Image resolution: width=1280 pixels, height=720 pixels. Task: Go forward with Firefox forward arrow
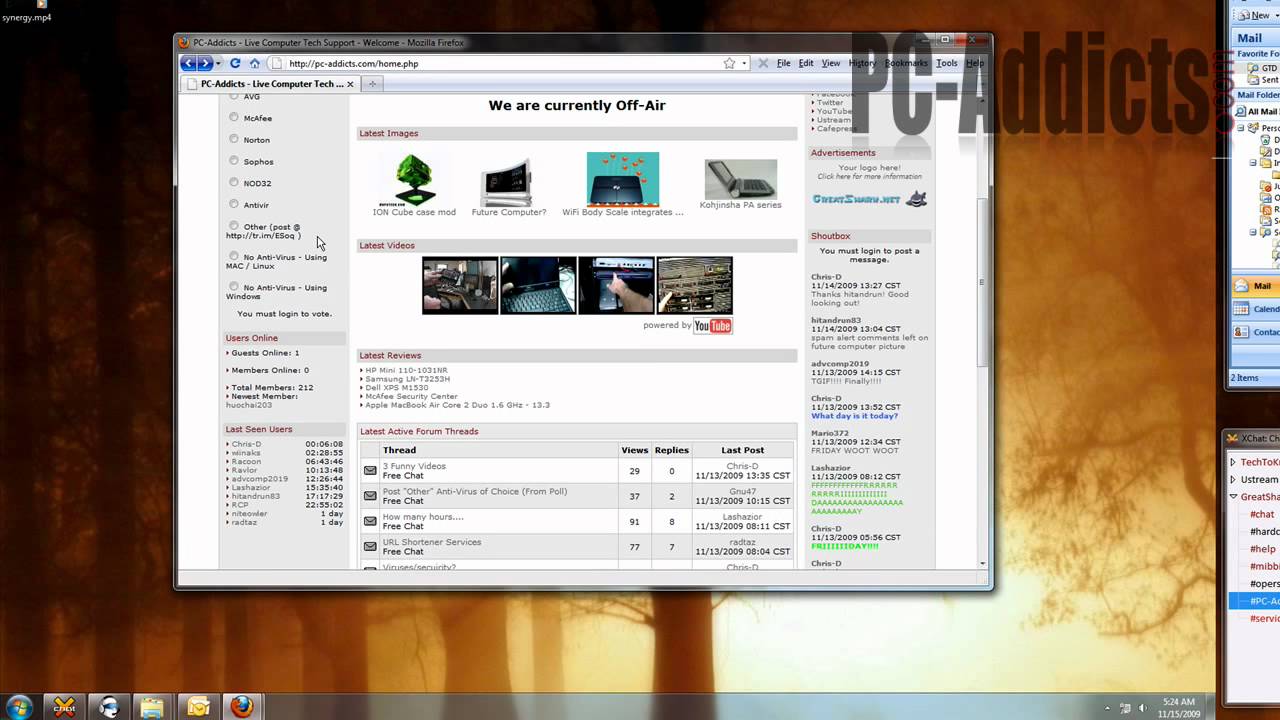click(204, 63)
